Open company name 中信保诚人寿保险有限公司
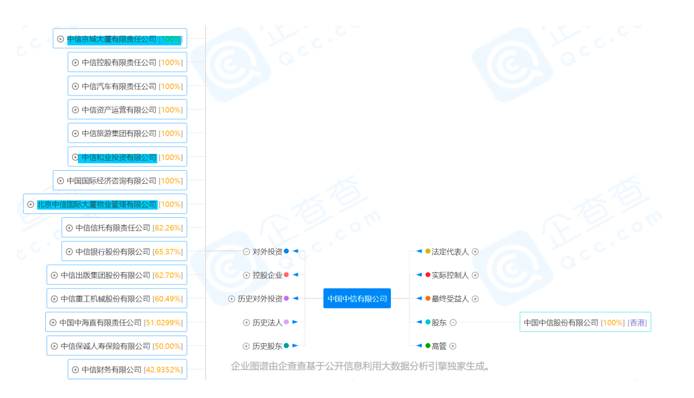Screen dimensions: 694x398 pos(105,346)
